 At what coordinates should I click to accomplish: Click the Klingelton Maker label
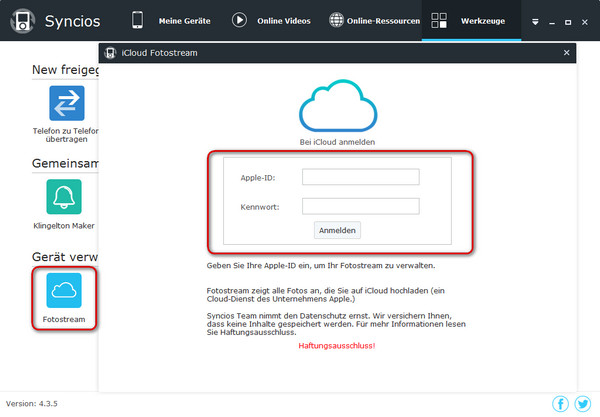64,226
